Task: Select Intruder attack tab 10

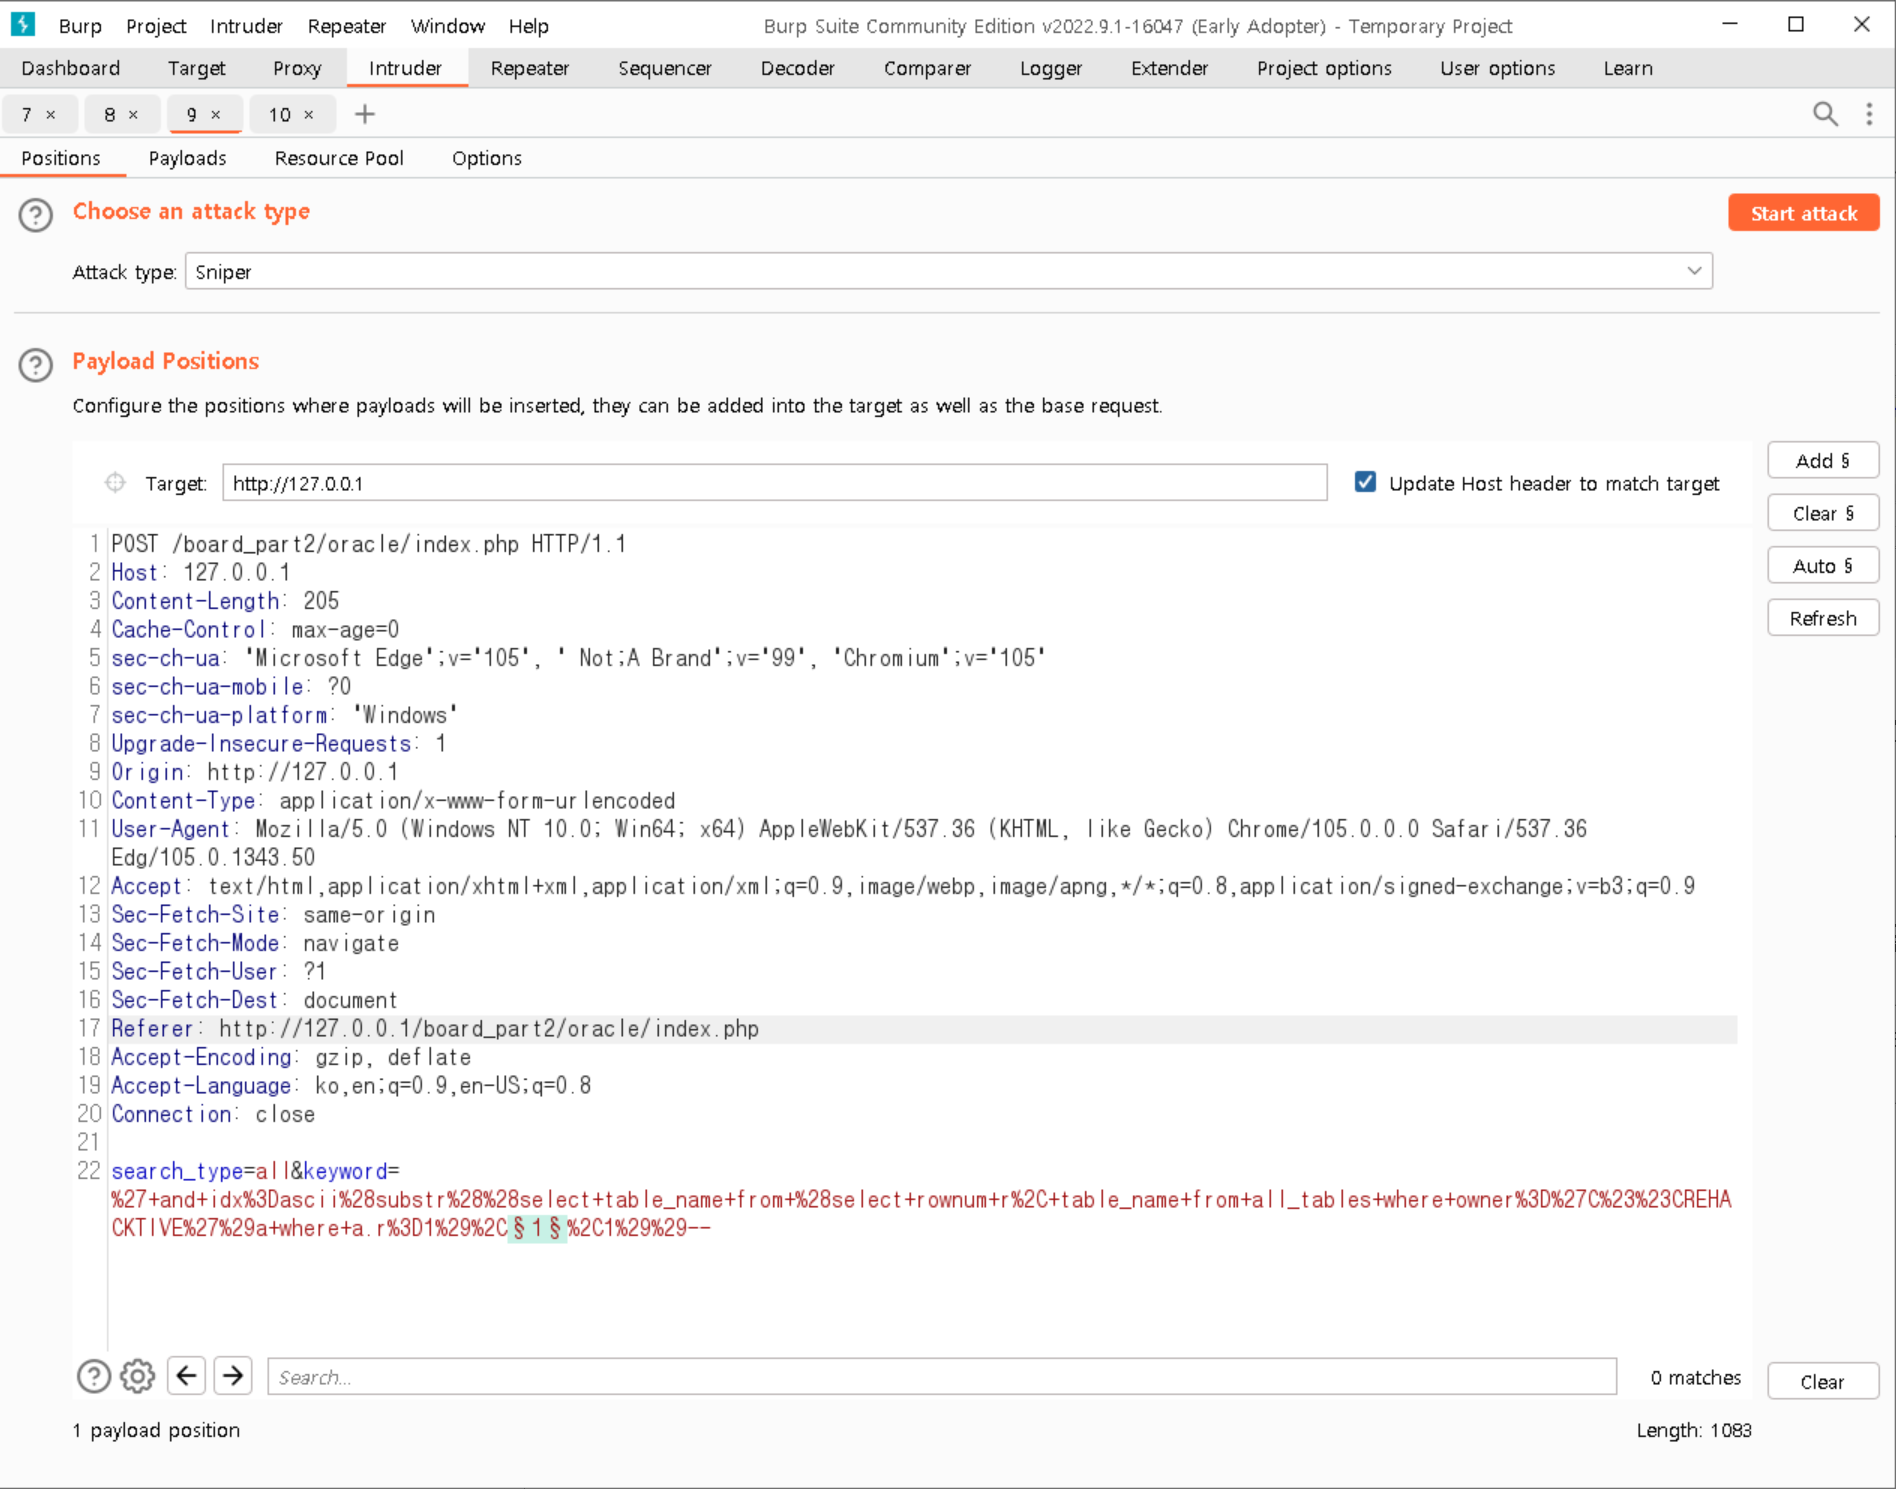Action: click(280, 115)
